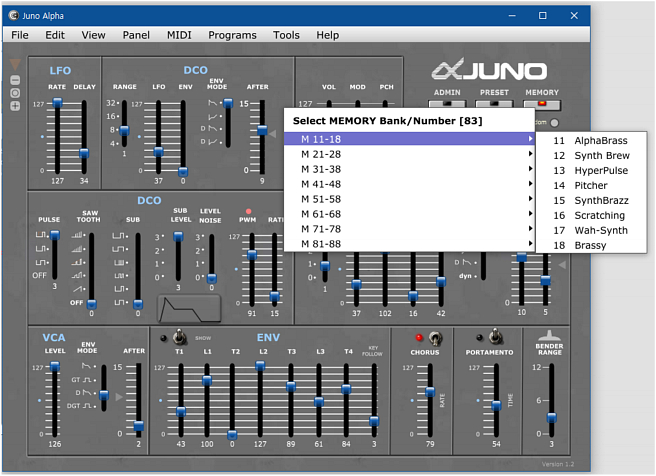Toggle the CHORUS switch
Image resolution: width=656 pixels, height=476 pixels.
[x=436, y=338]
